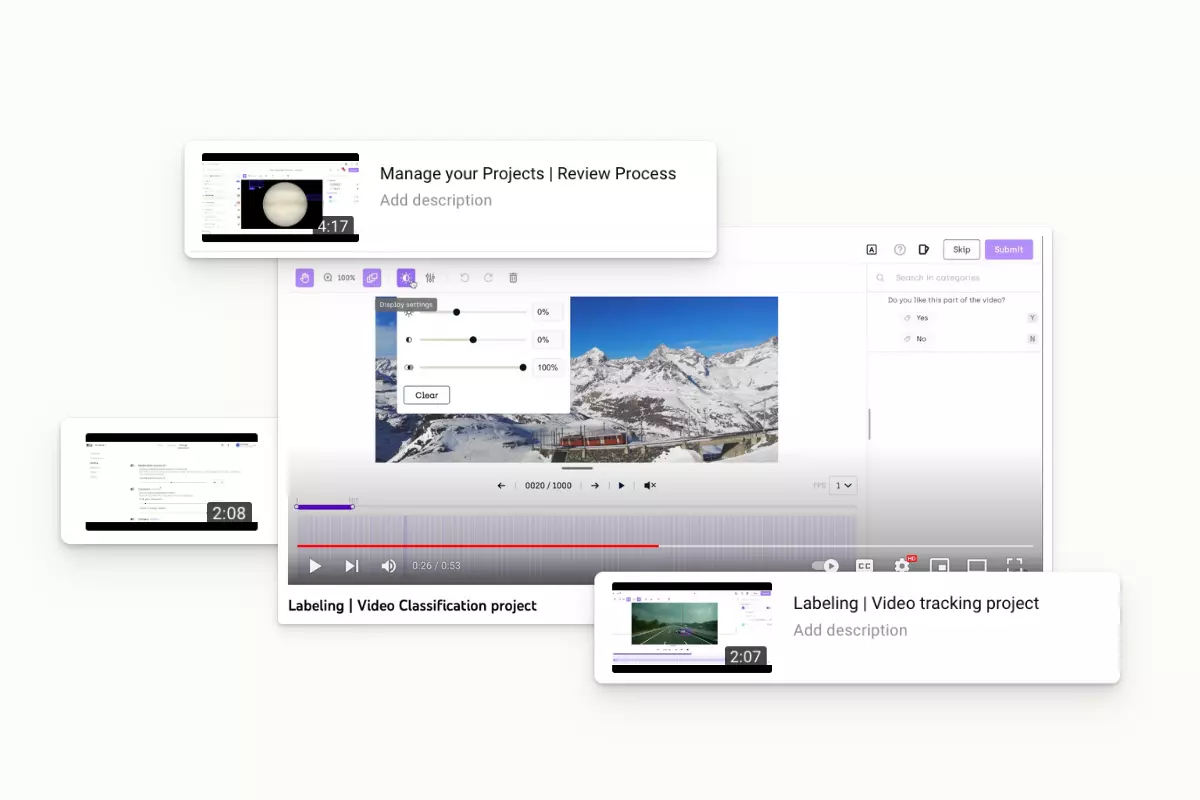Click the category panel scrollbar
Image resolution: width=1200 pixels, height=800 pixels.
(x=869, y=424)
